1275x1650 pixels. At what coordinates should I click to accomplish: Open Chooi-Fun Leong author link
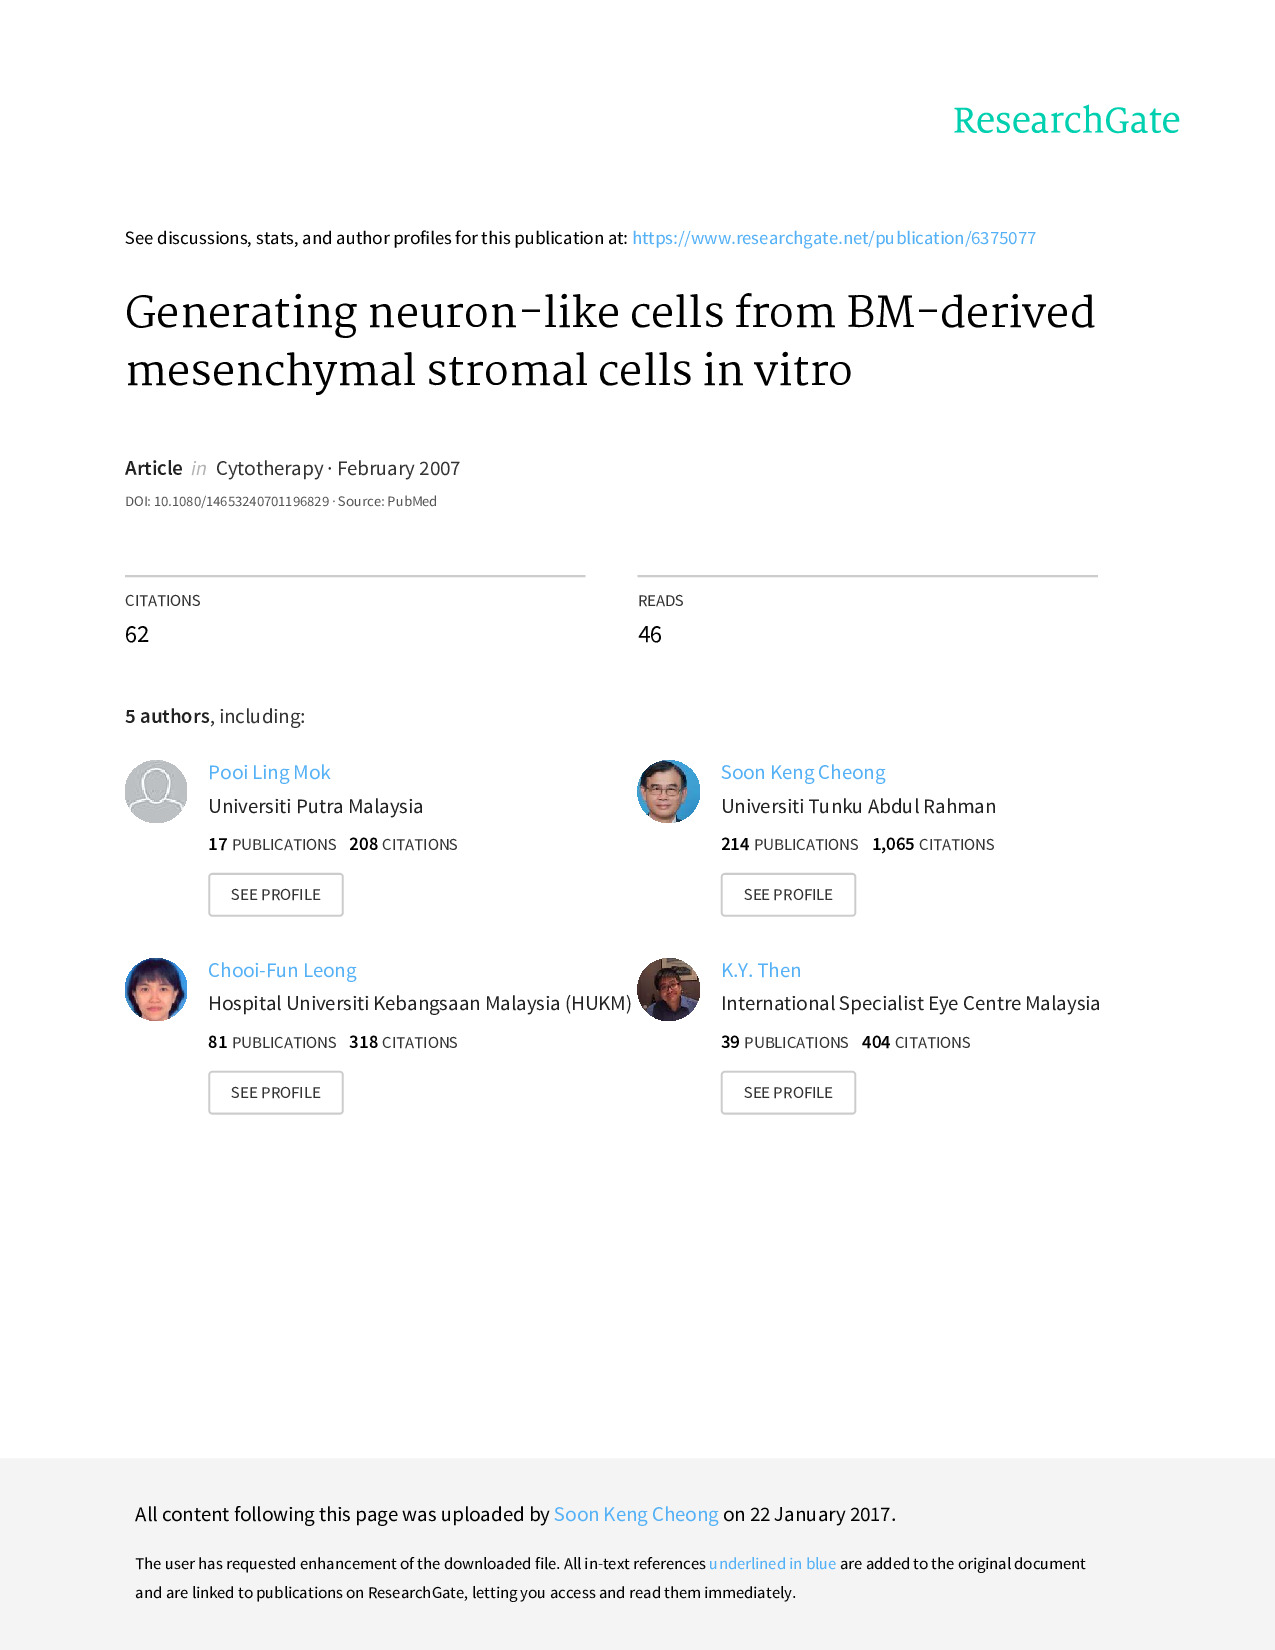click(x=282, y=970)
